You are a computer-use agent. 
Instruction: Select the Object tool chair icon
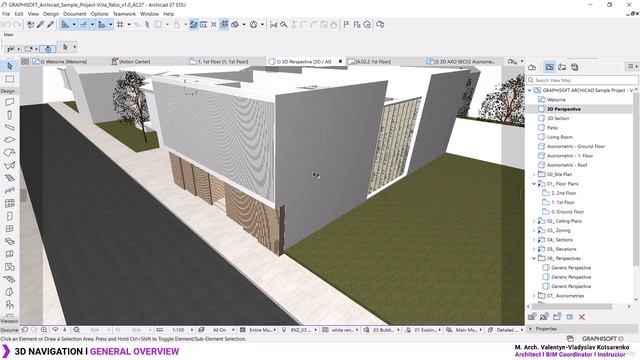click(x=10, y=304)
